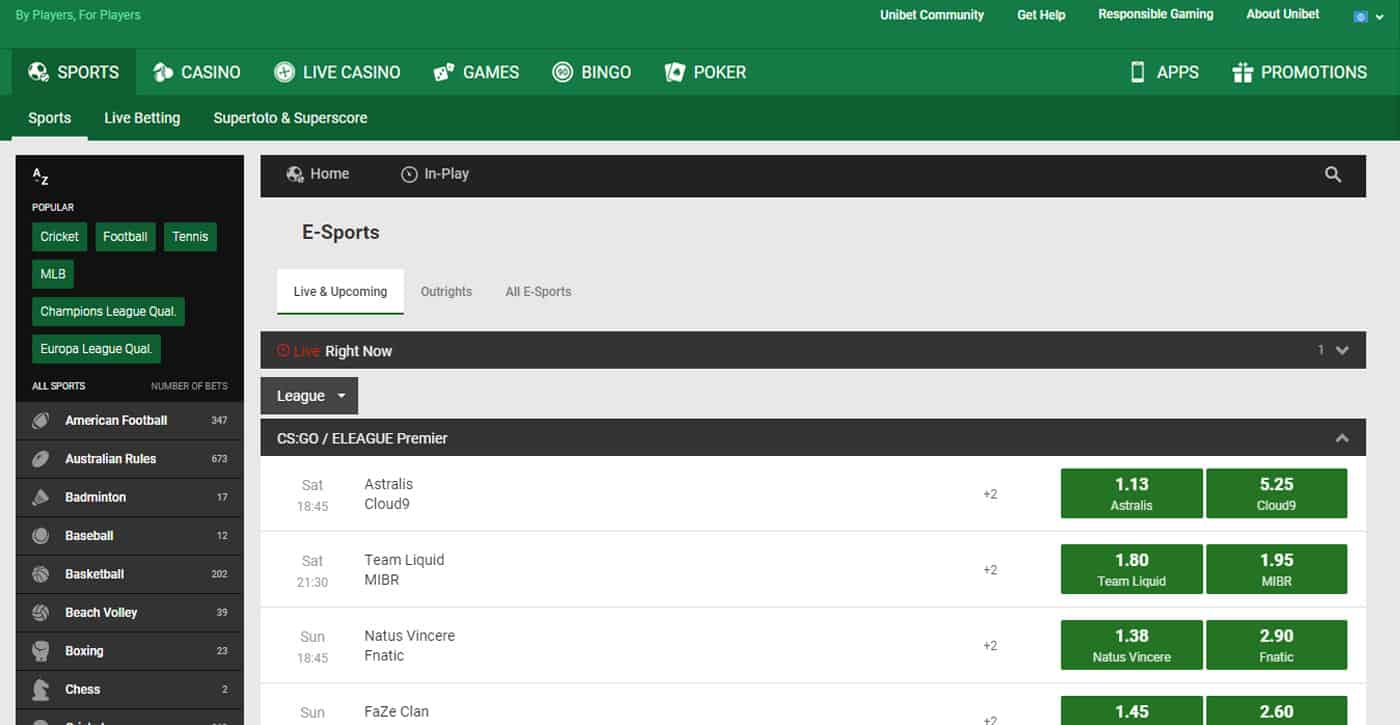
Task: Bet on Fnatic at 2.90
Action: tap(1276, 645)
